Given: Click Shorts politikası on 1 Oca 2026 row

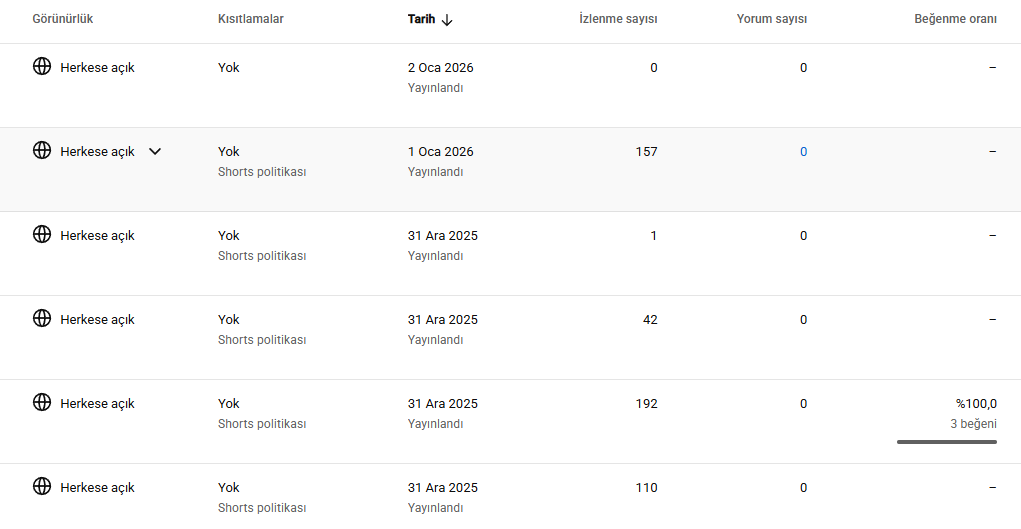Looking at the screenshot, I should [262, 172].
